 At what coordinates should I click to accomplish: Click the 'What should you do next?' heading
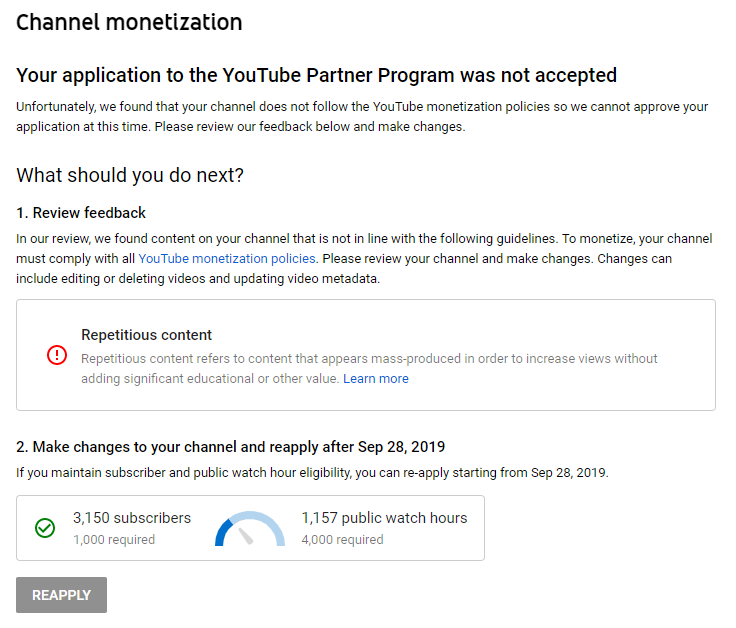pyautogui.click(x=130, y=175)
